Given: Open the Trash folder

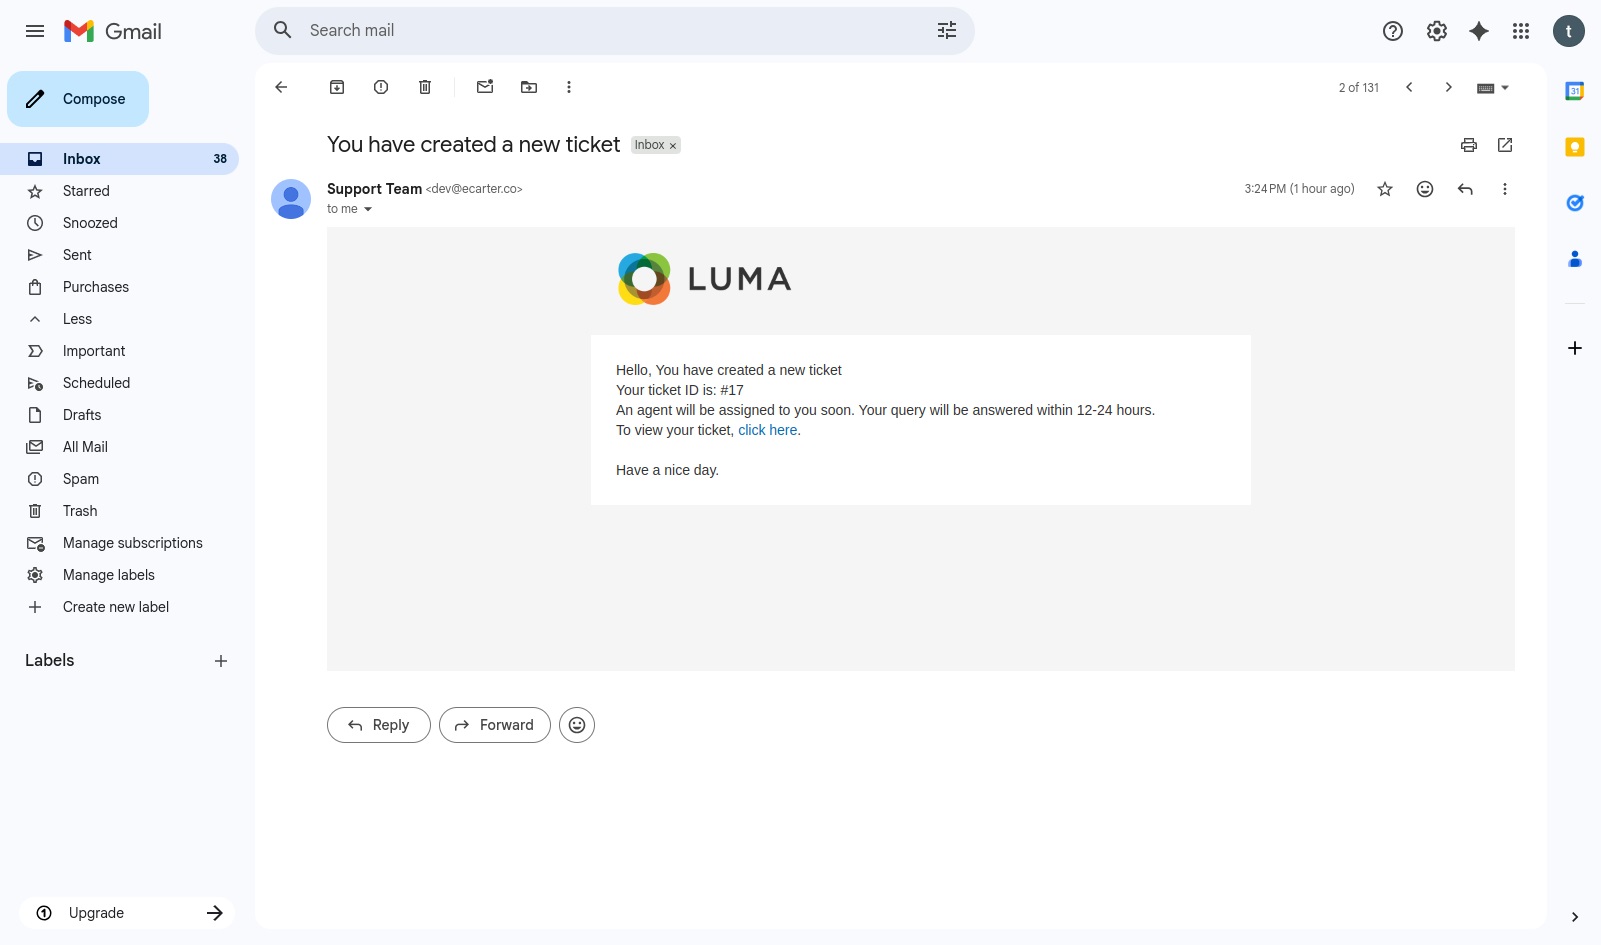Looking at the screenshot, I should (119, 511).
